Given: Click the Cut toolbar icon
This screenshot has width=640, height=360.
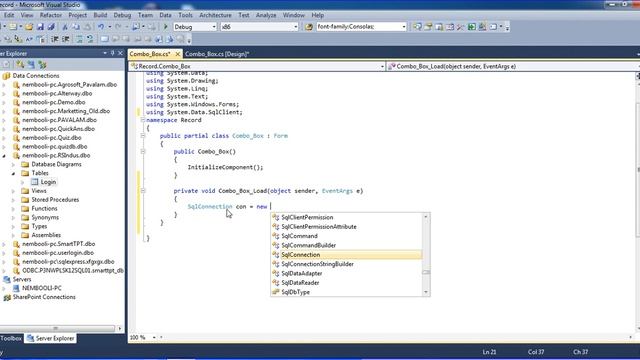Looking at the screenshot, I should 64,27.
